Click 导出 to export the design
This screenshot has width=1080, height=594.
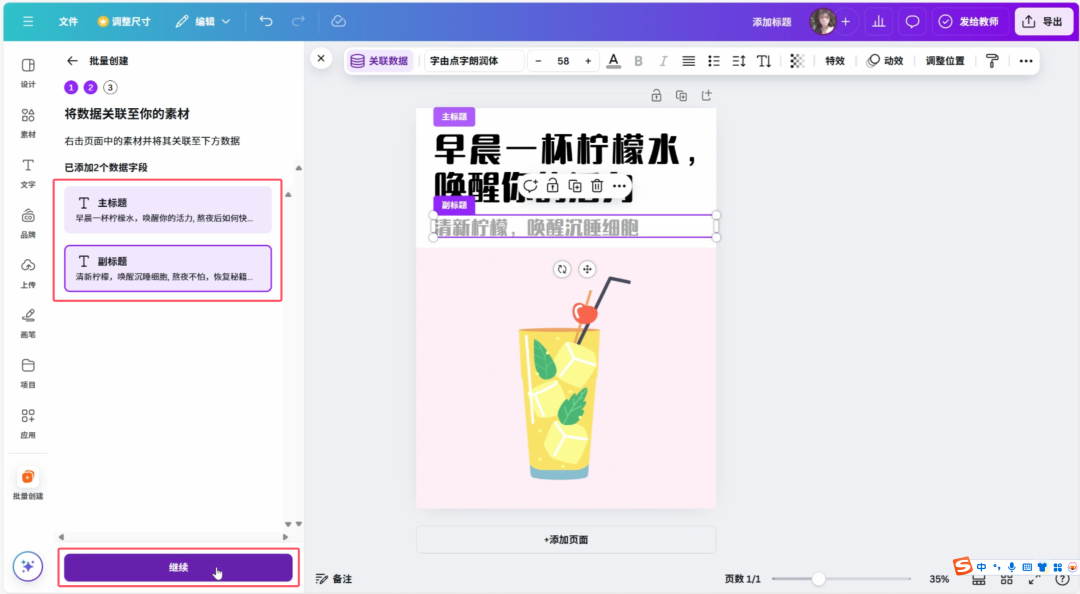[x=1043, y=21]
